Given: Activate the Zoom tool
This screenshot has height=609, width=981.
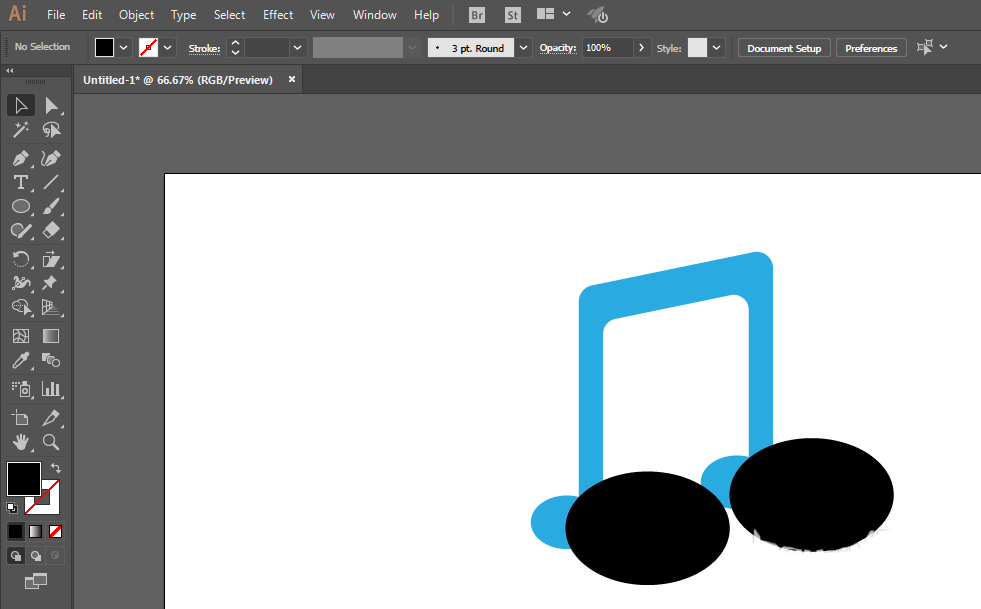Looking at the screenshot, I should [51, 442].
